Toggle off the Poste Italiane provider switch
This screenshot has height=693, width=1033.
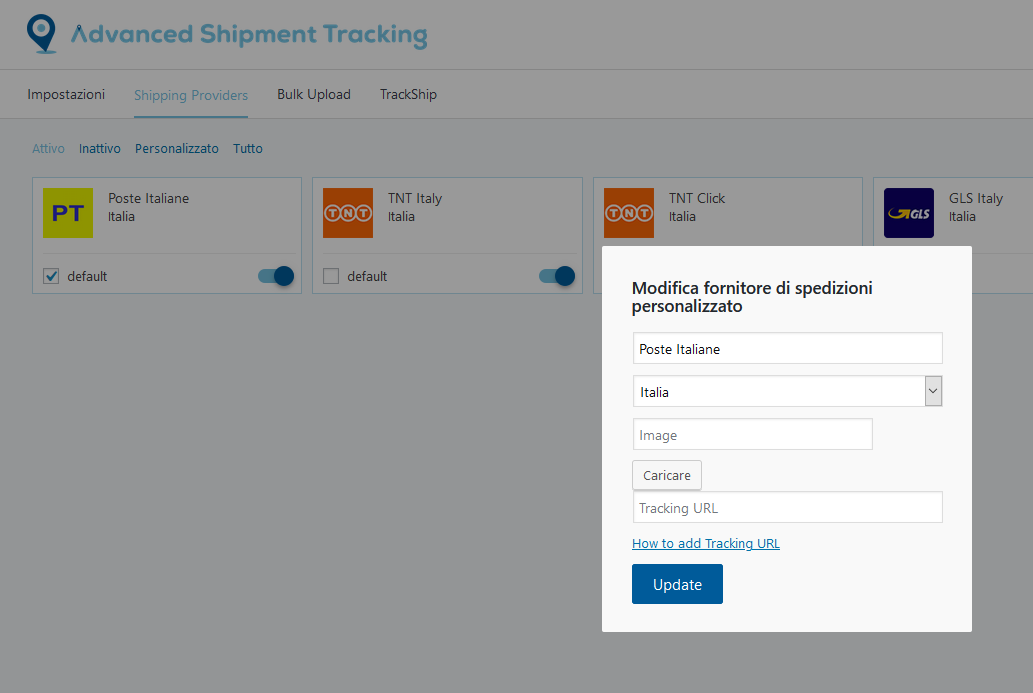pos(276,276)
